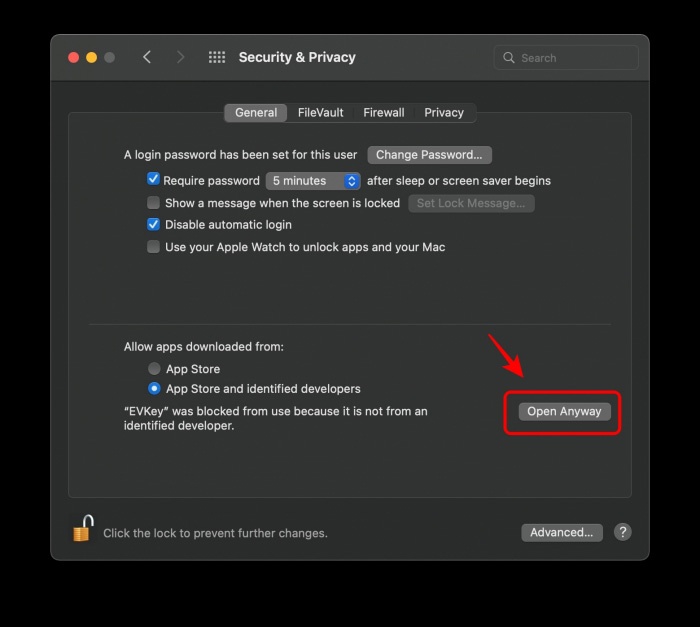The width and height of the screenshot is (700, 627).
Task: Enable Show a message when screen is locked
Action: tap(153, 203)
